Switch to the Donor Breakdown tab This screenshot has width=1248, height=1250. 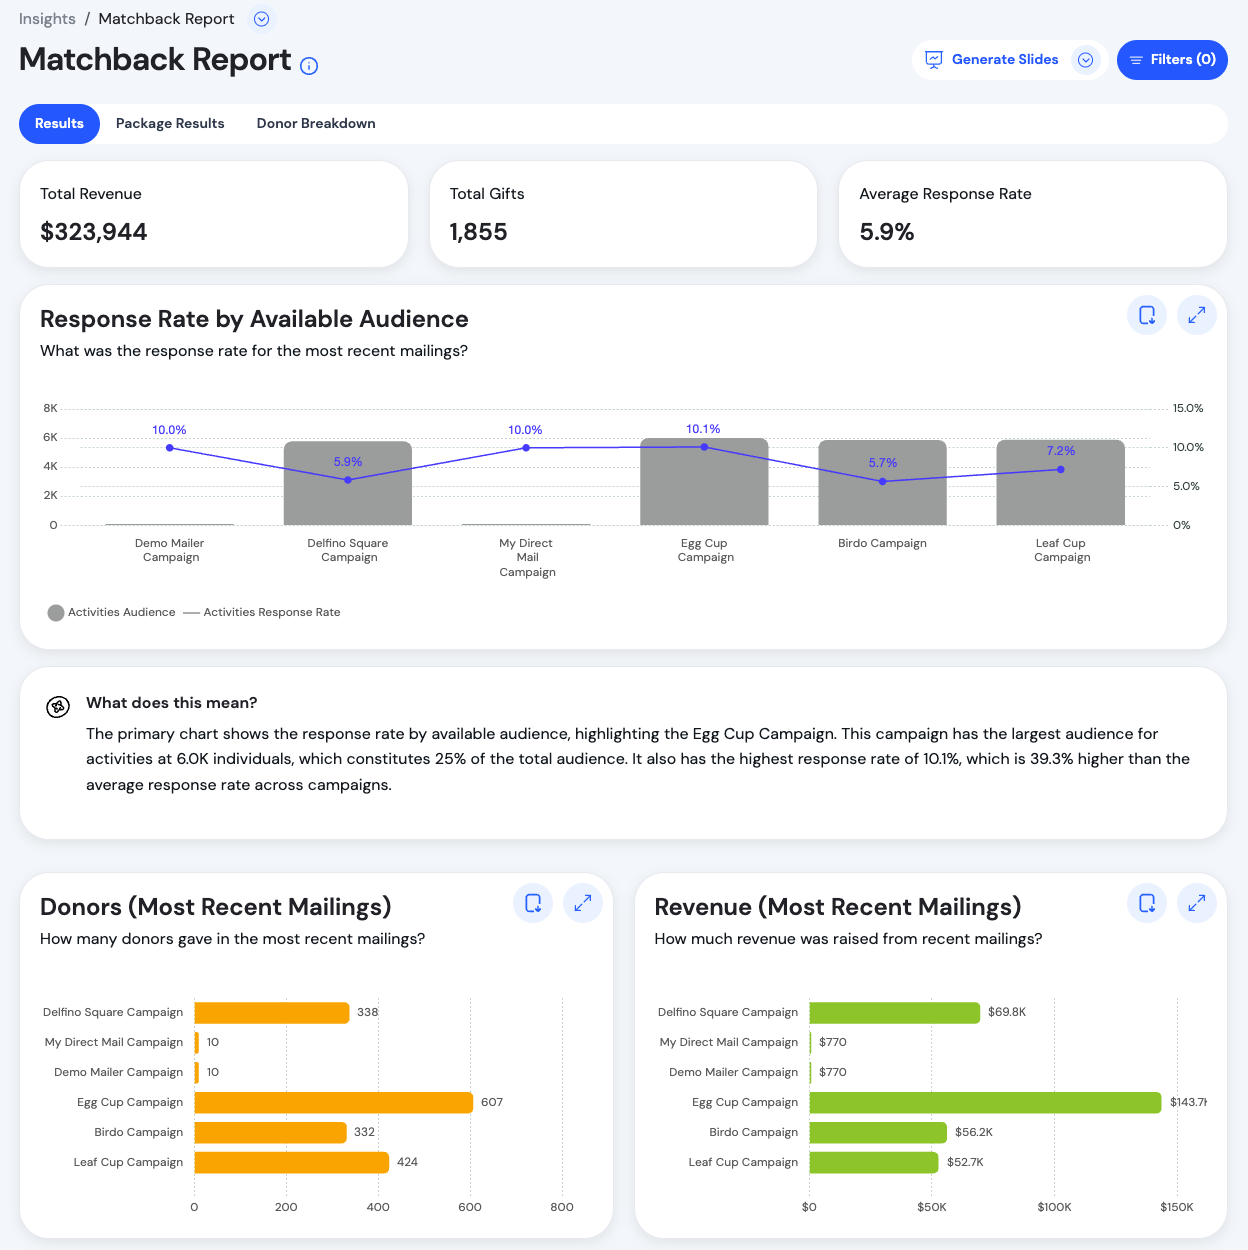click(x=316, y=124)
